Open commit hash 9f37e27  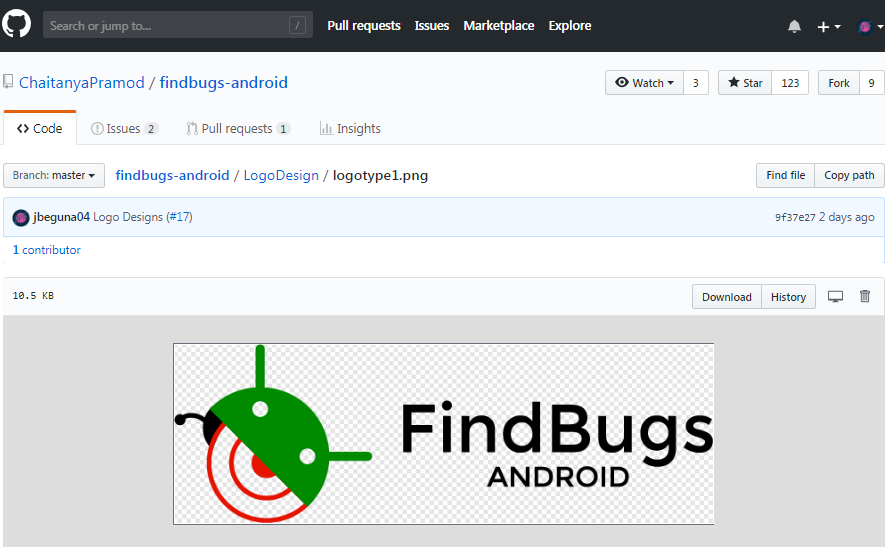coord(795,217)
